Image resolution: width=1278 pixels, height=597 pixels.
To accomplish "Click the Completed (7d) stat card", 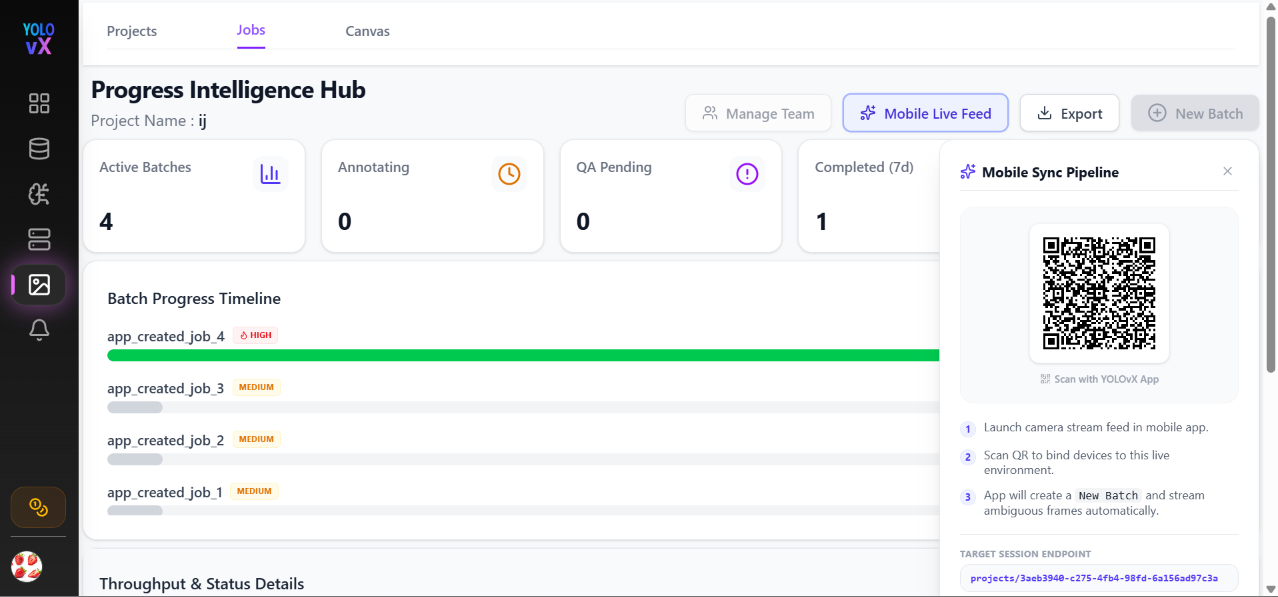I will click(868, 196).
